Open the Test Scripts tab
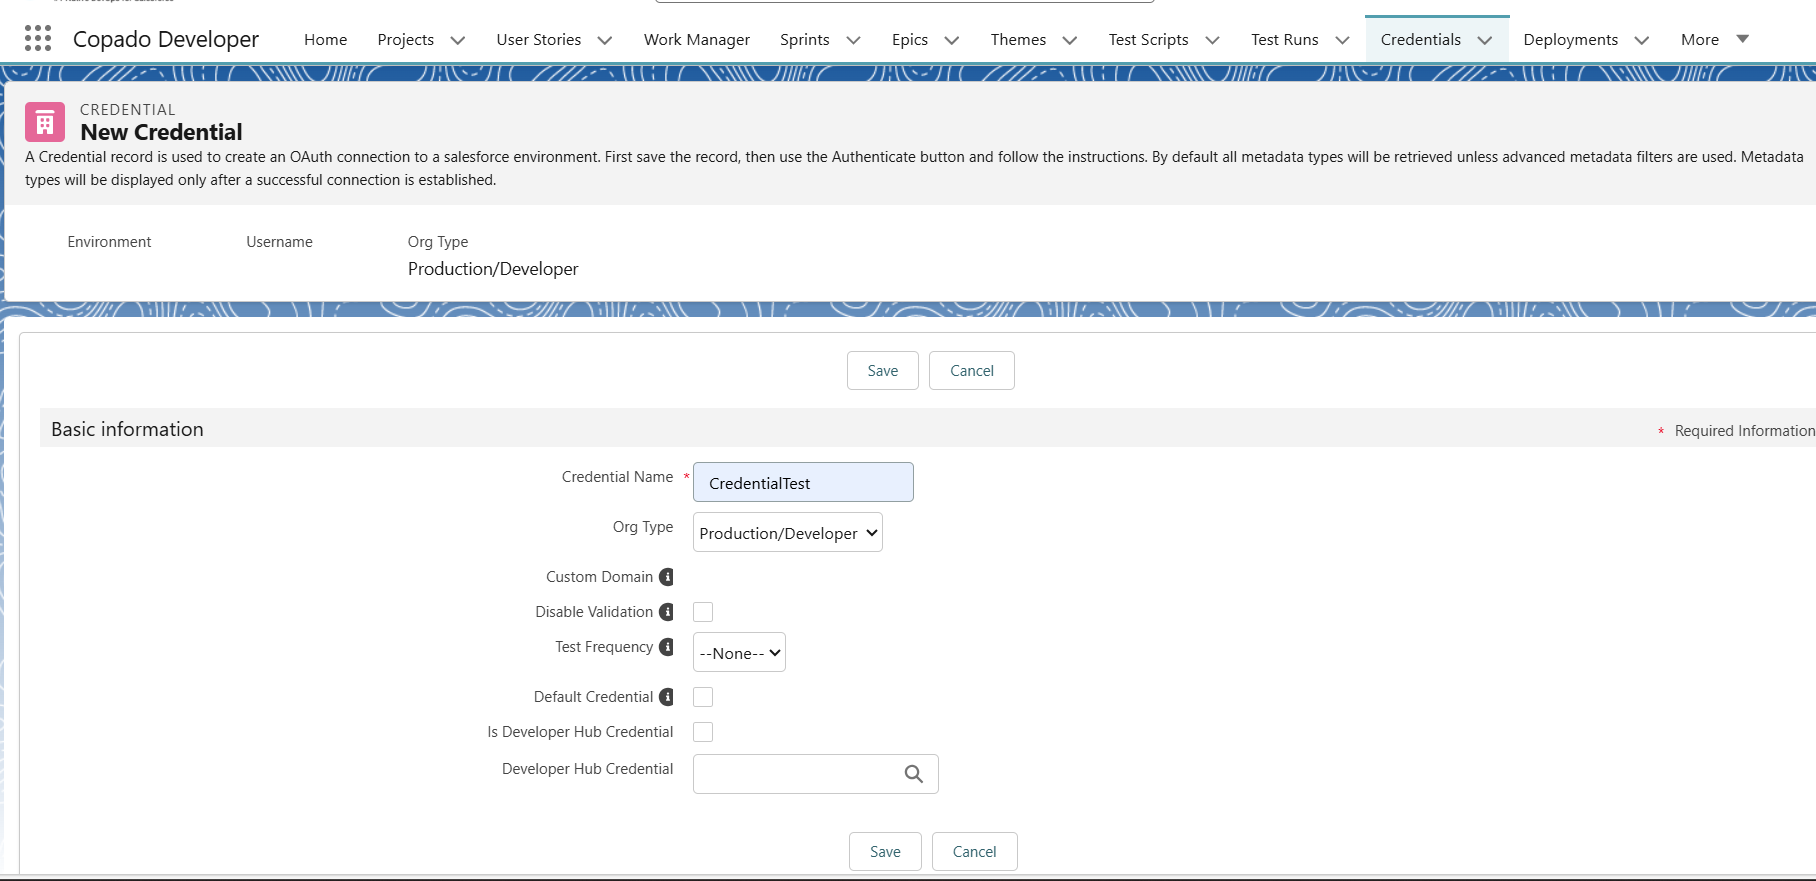This screenshot has height=881, width=1816. (1149, 39)
